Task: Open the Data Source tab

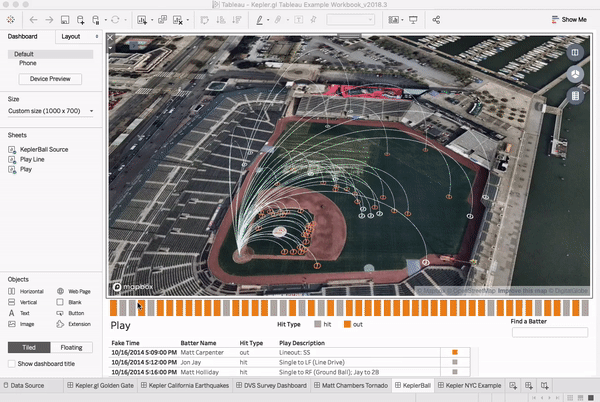Action: point(23,386)
